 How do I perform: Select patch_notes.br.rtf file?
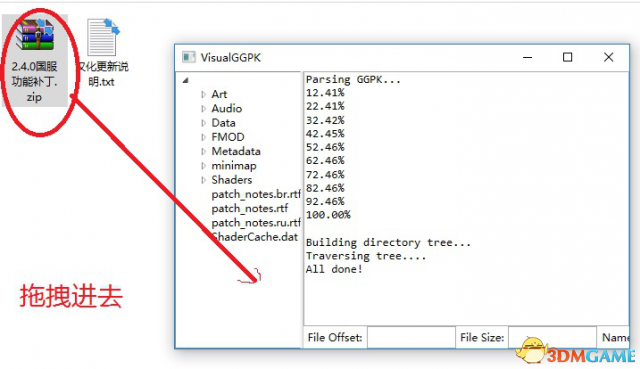(256, 194)
